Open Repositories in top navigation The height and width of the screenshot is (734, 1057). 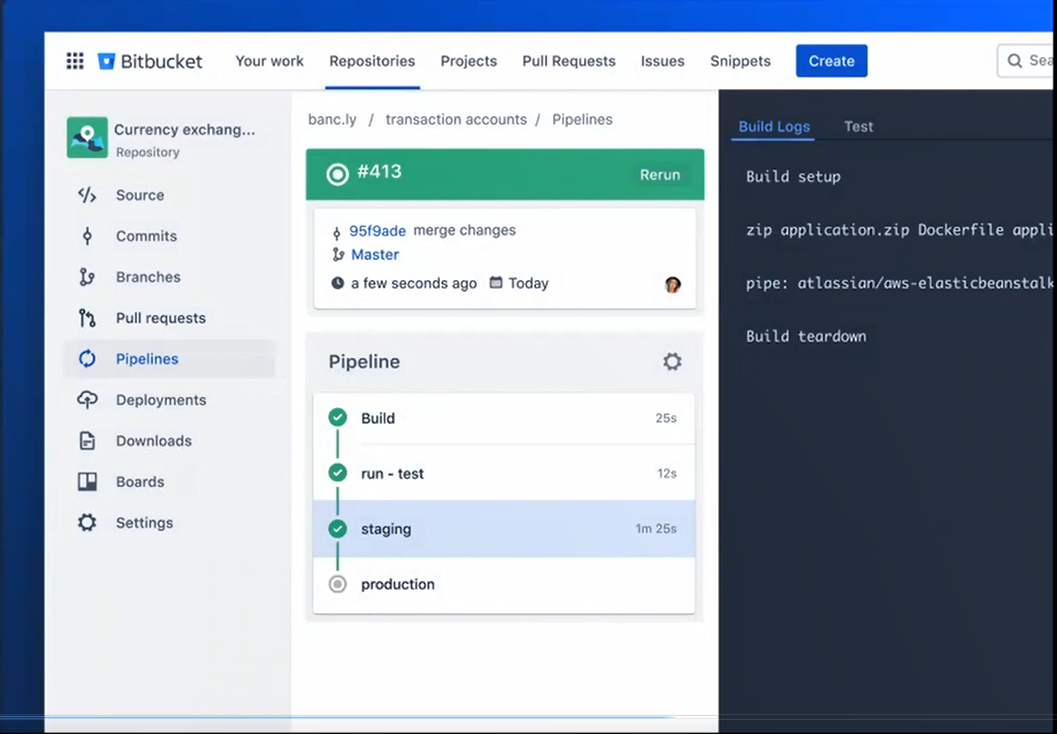tap(372, 61)
